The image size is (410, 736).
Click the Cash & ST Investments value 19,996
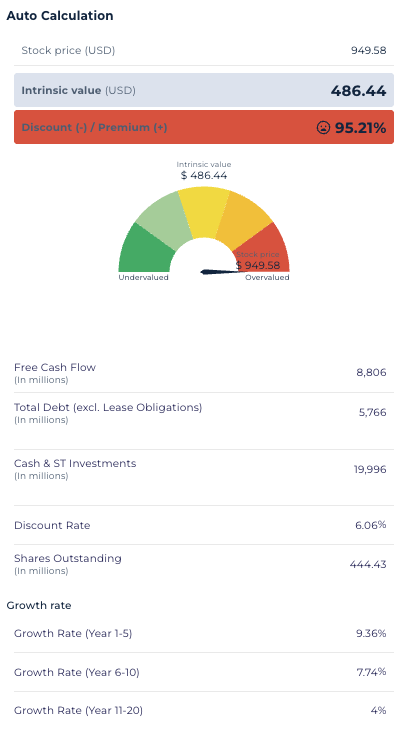coord(370,469)
